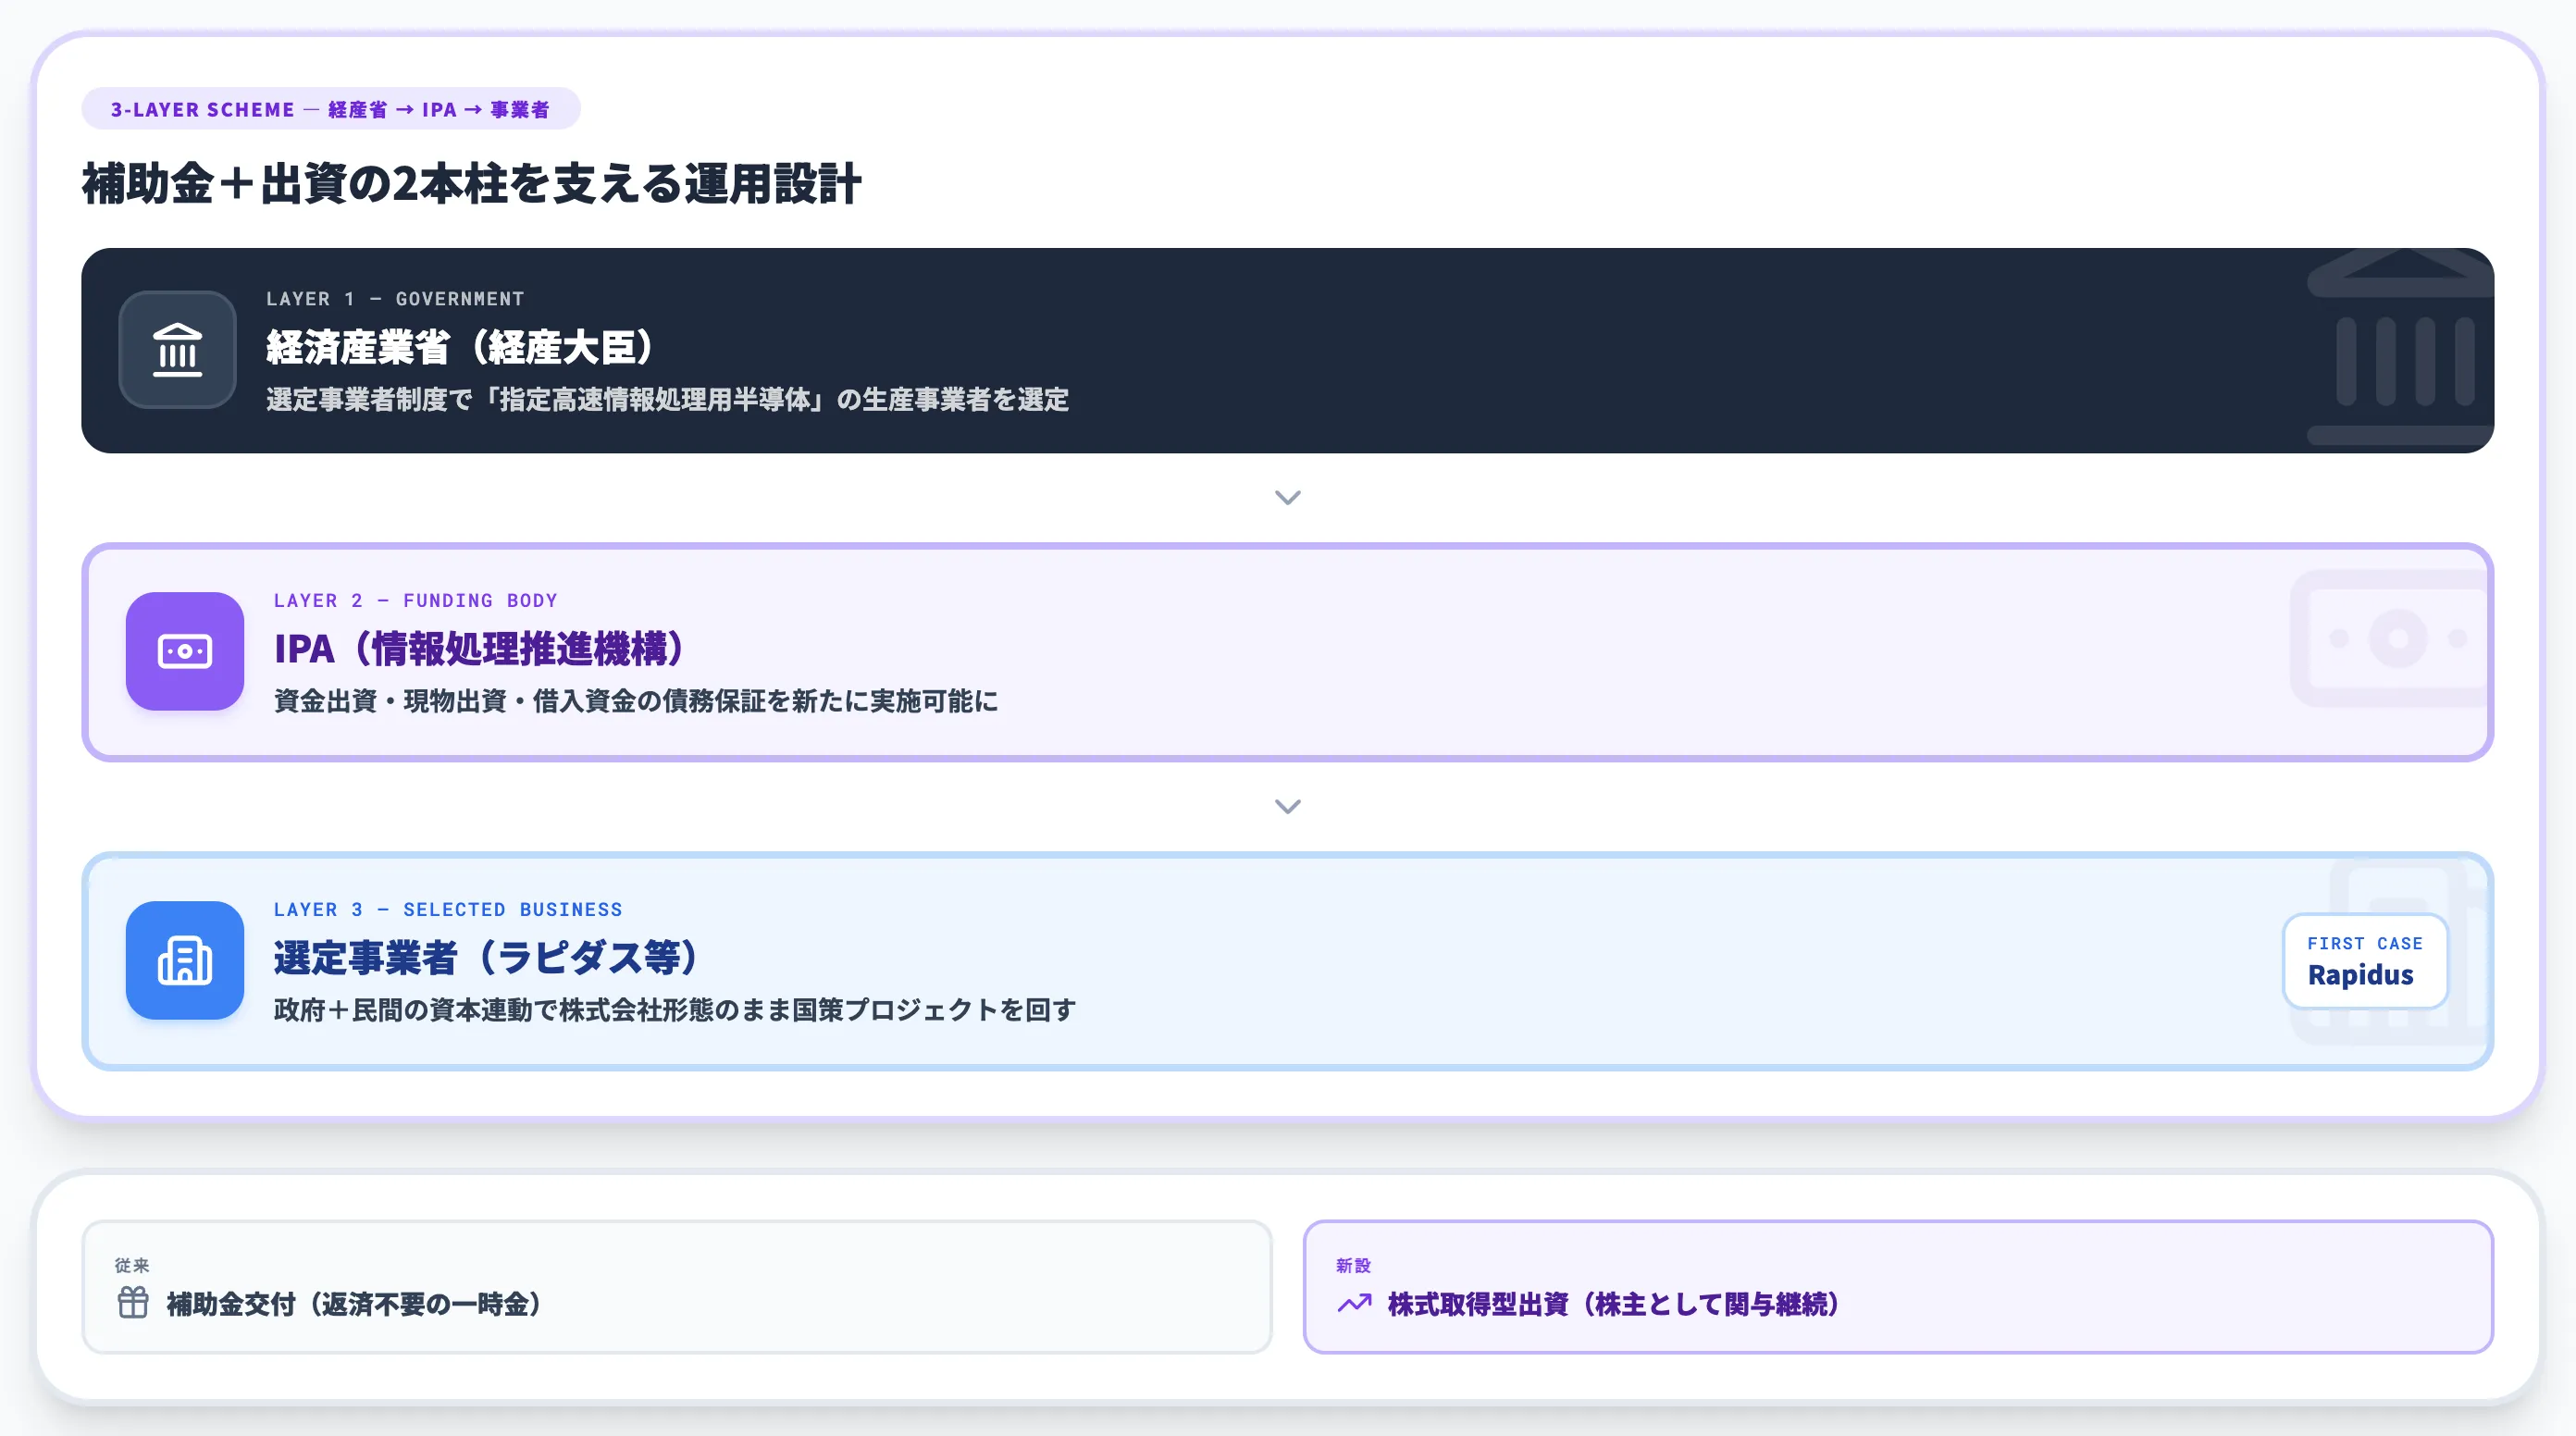This screenshot has width=2576, height=1436.
Task: Click the LAYER 2 — FUNDING BODY label
Action: (x=416, y=600)
